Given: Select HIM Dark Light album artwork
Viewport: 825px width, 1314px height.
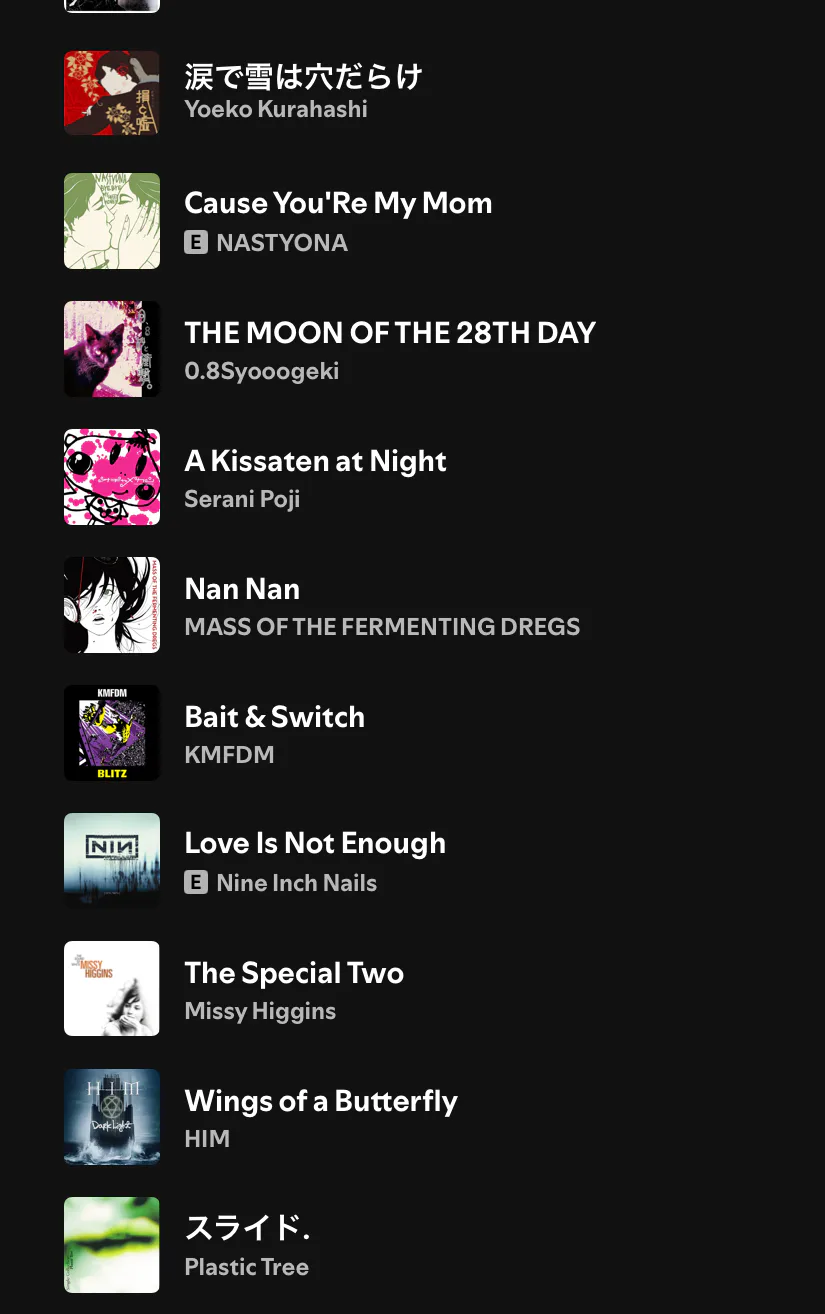Looking at the screenshot, I should tap(112, 1117).
